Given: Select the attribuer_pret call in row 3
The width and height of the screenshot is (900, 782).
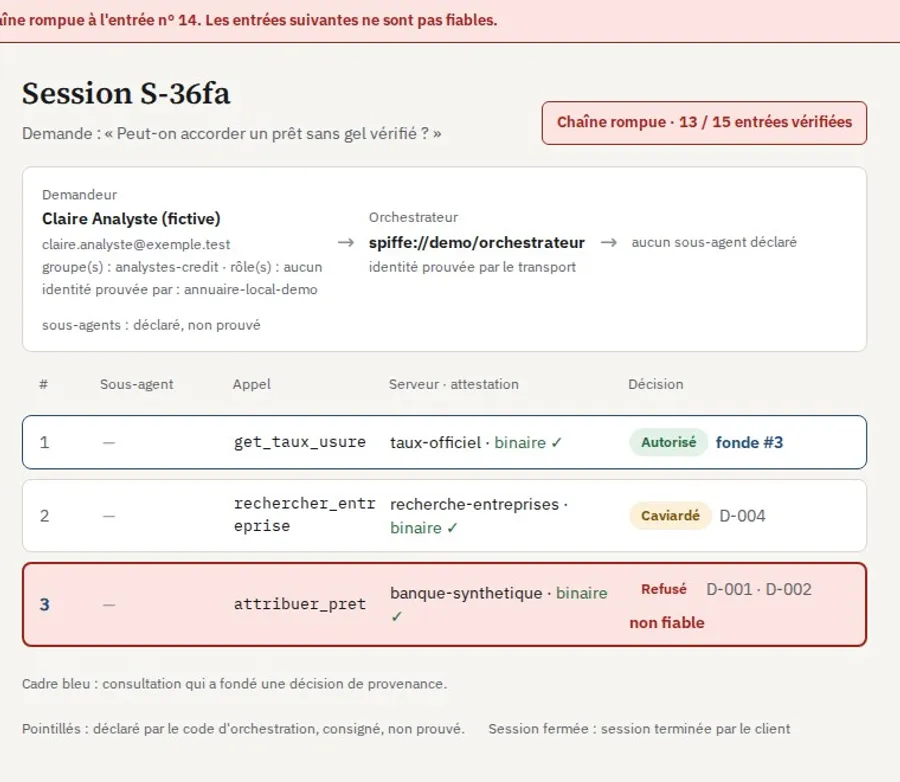Looking at the screenshot, I should coord(299,604).
